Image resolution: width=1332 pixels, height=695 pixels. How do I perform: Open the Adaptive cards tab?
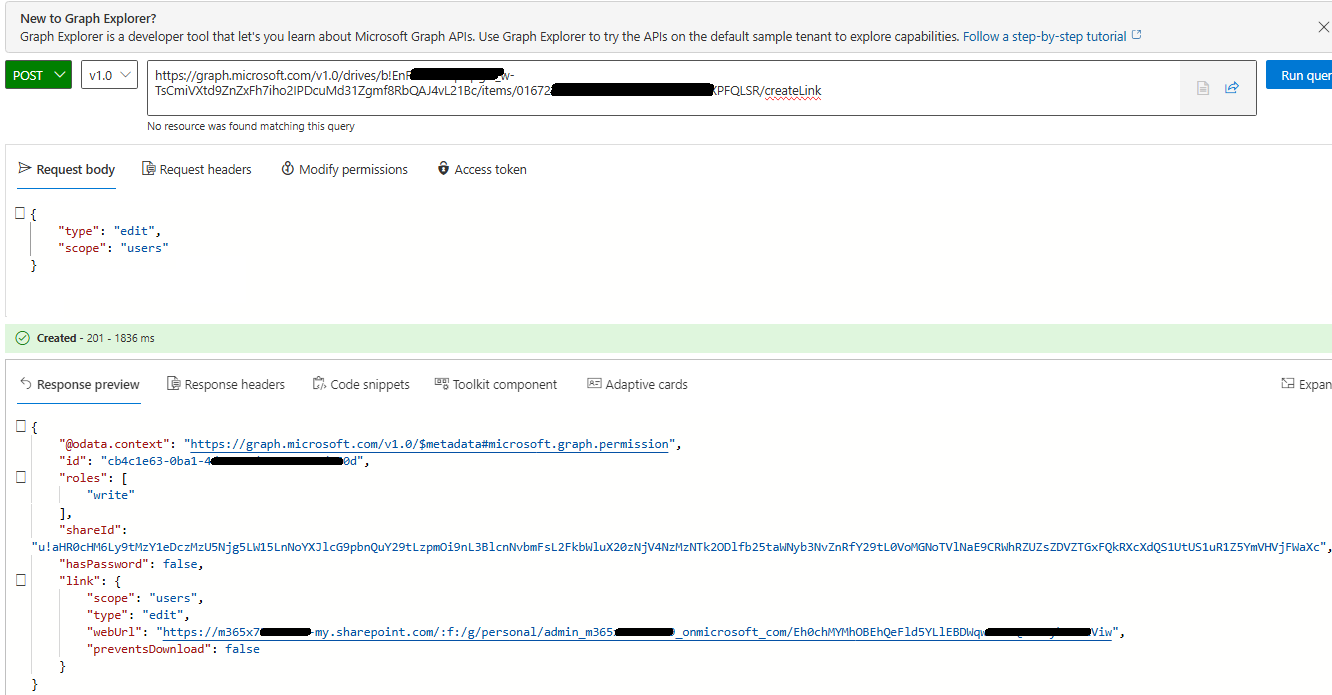click(637, 384)
